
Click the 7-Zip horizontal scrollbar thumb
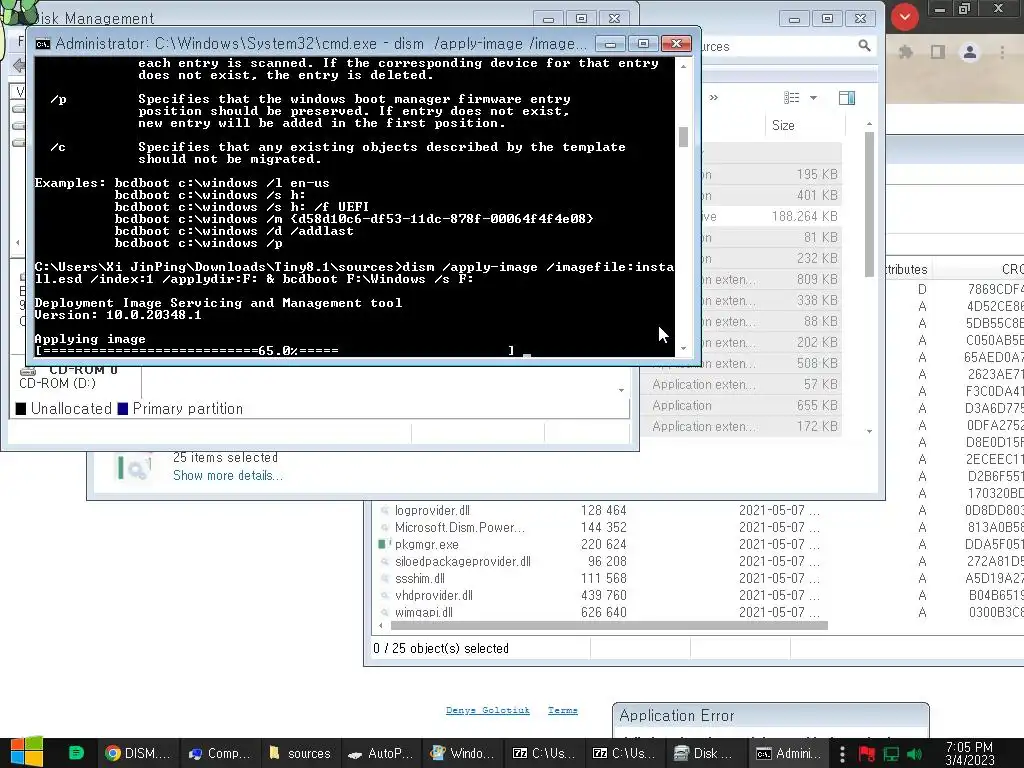click(x=609, y=626)
